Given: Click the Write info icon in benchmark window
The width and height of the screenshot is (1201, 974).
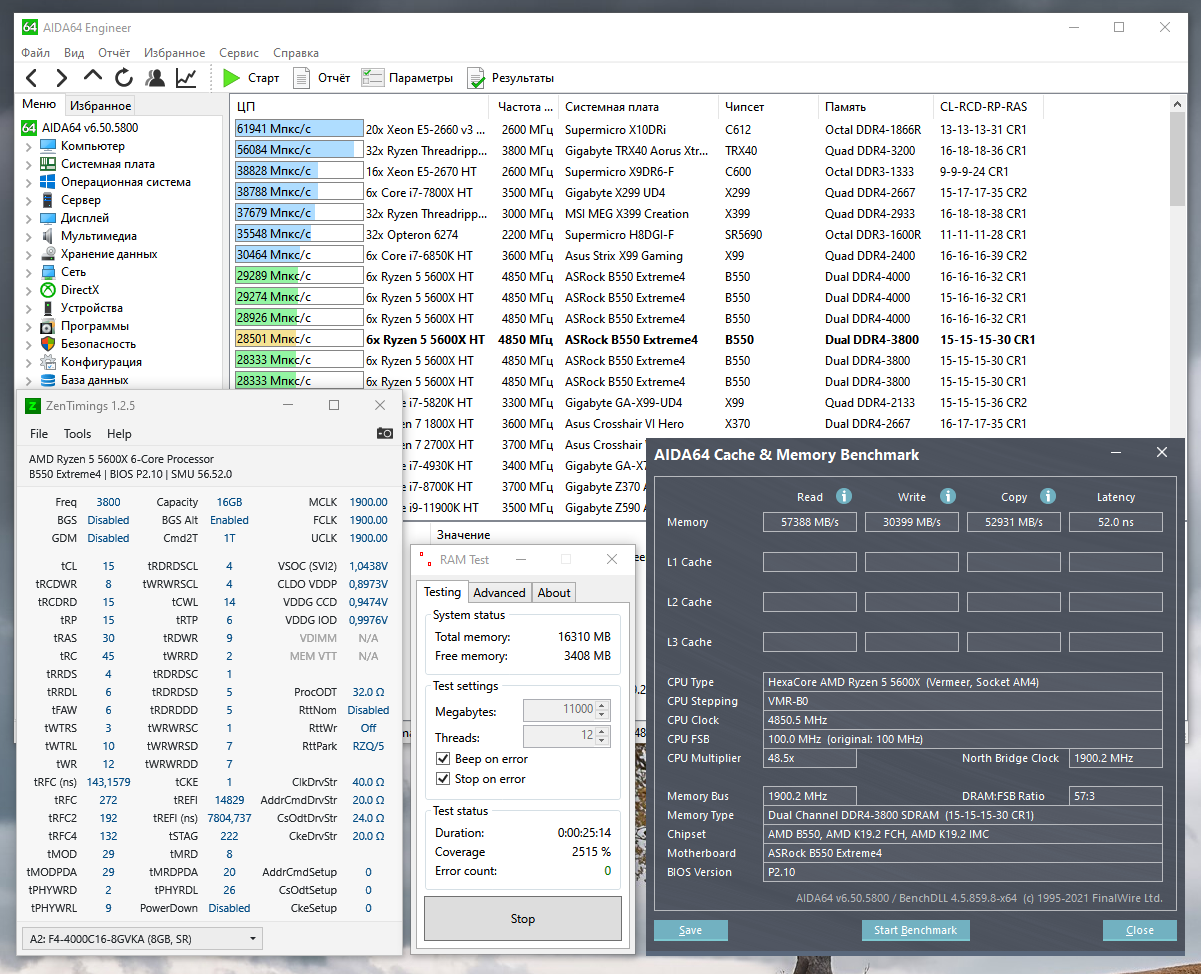Looking at the screenshot, I should (948, 496).
